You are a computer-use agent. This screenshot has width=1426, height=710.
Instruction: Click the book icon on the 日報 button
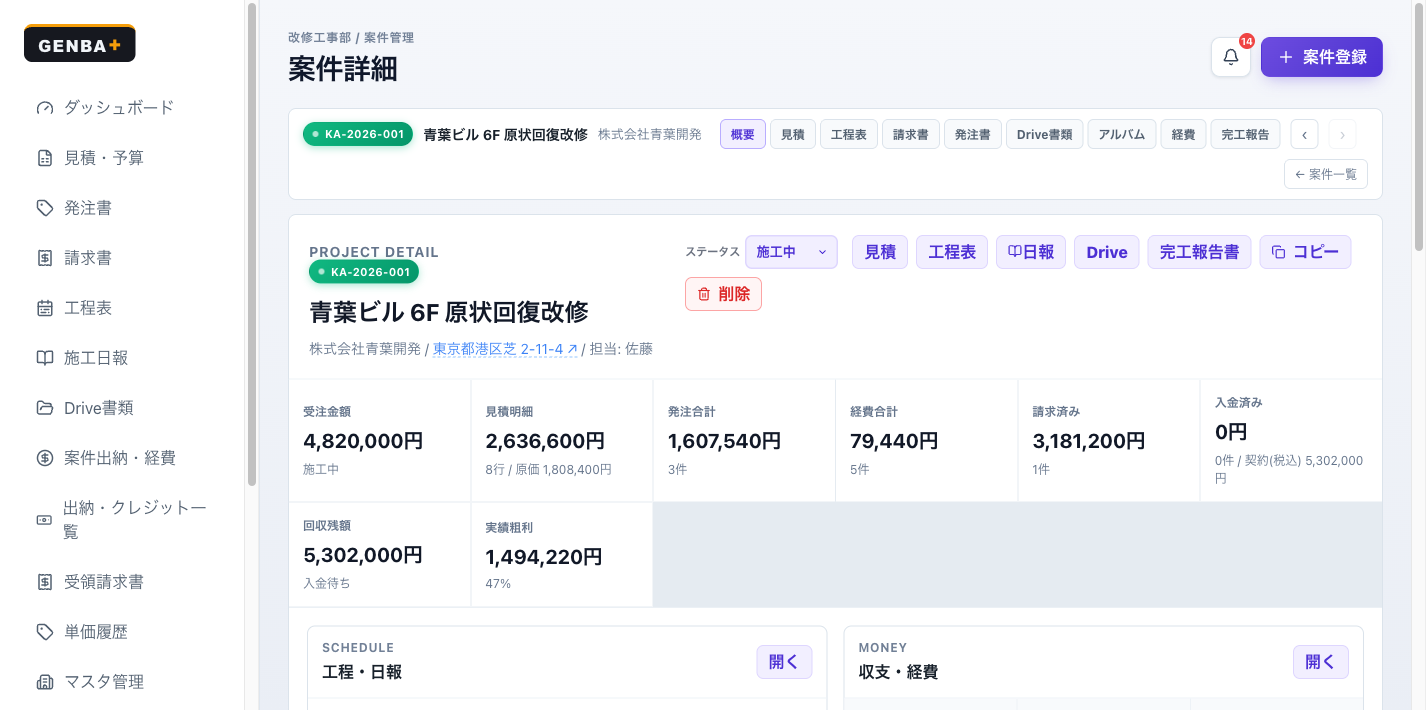pyautogui.click(x=1013, y=252)
